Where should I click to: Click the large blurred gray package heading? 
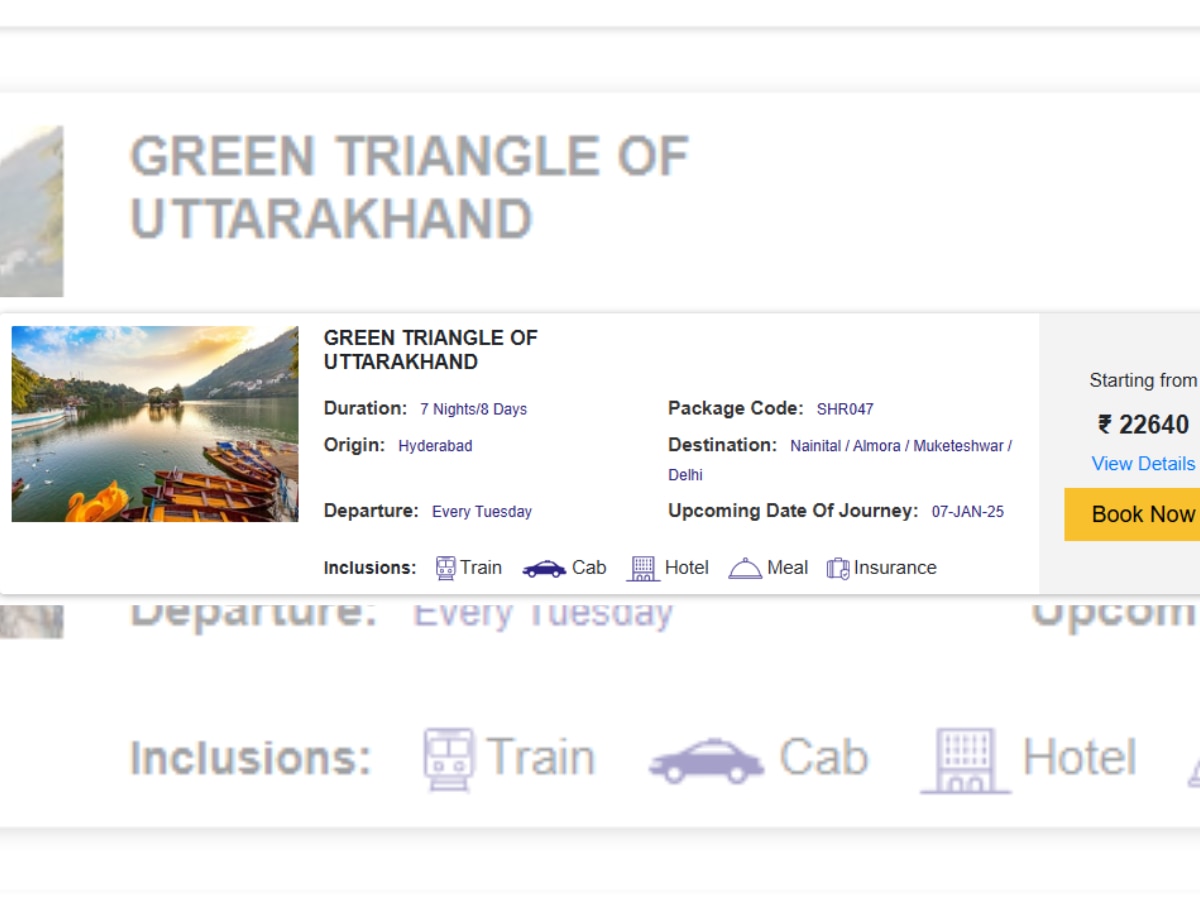[x=410, y=187]
